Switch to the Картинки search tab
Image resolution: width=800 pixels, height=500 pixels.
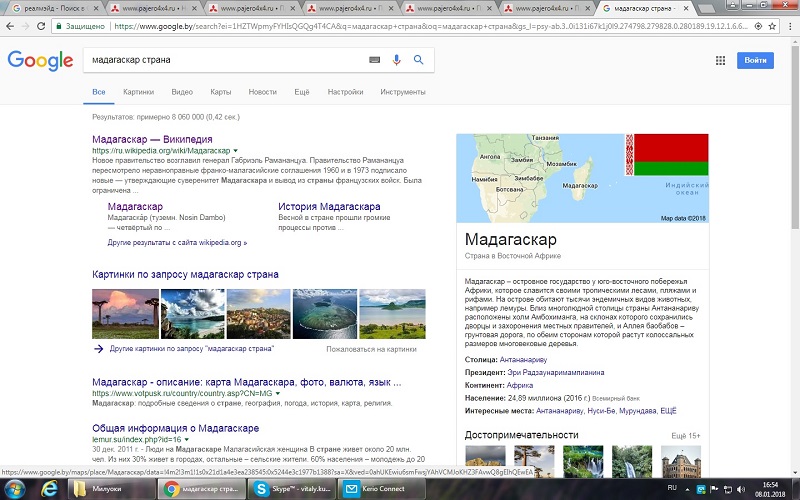[139, 92]
